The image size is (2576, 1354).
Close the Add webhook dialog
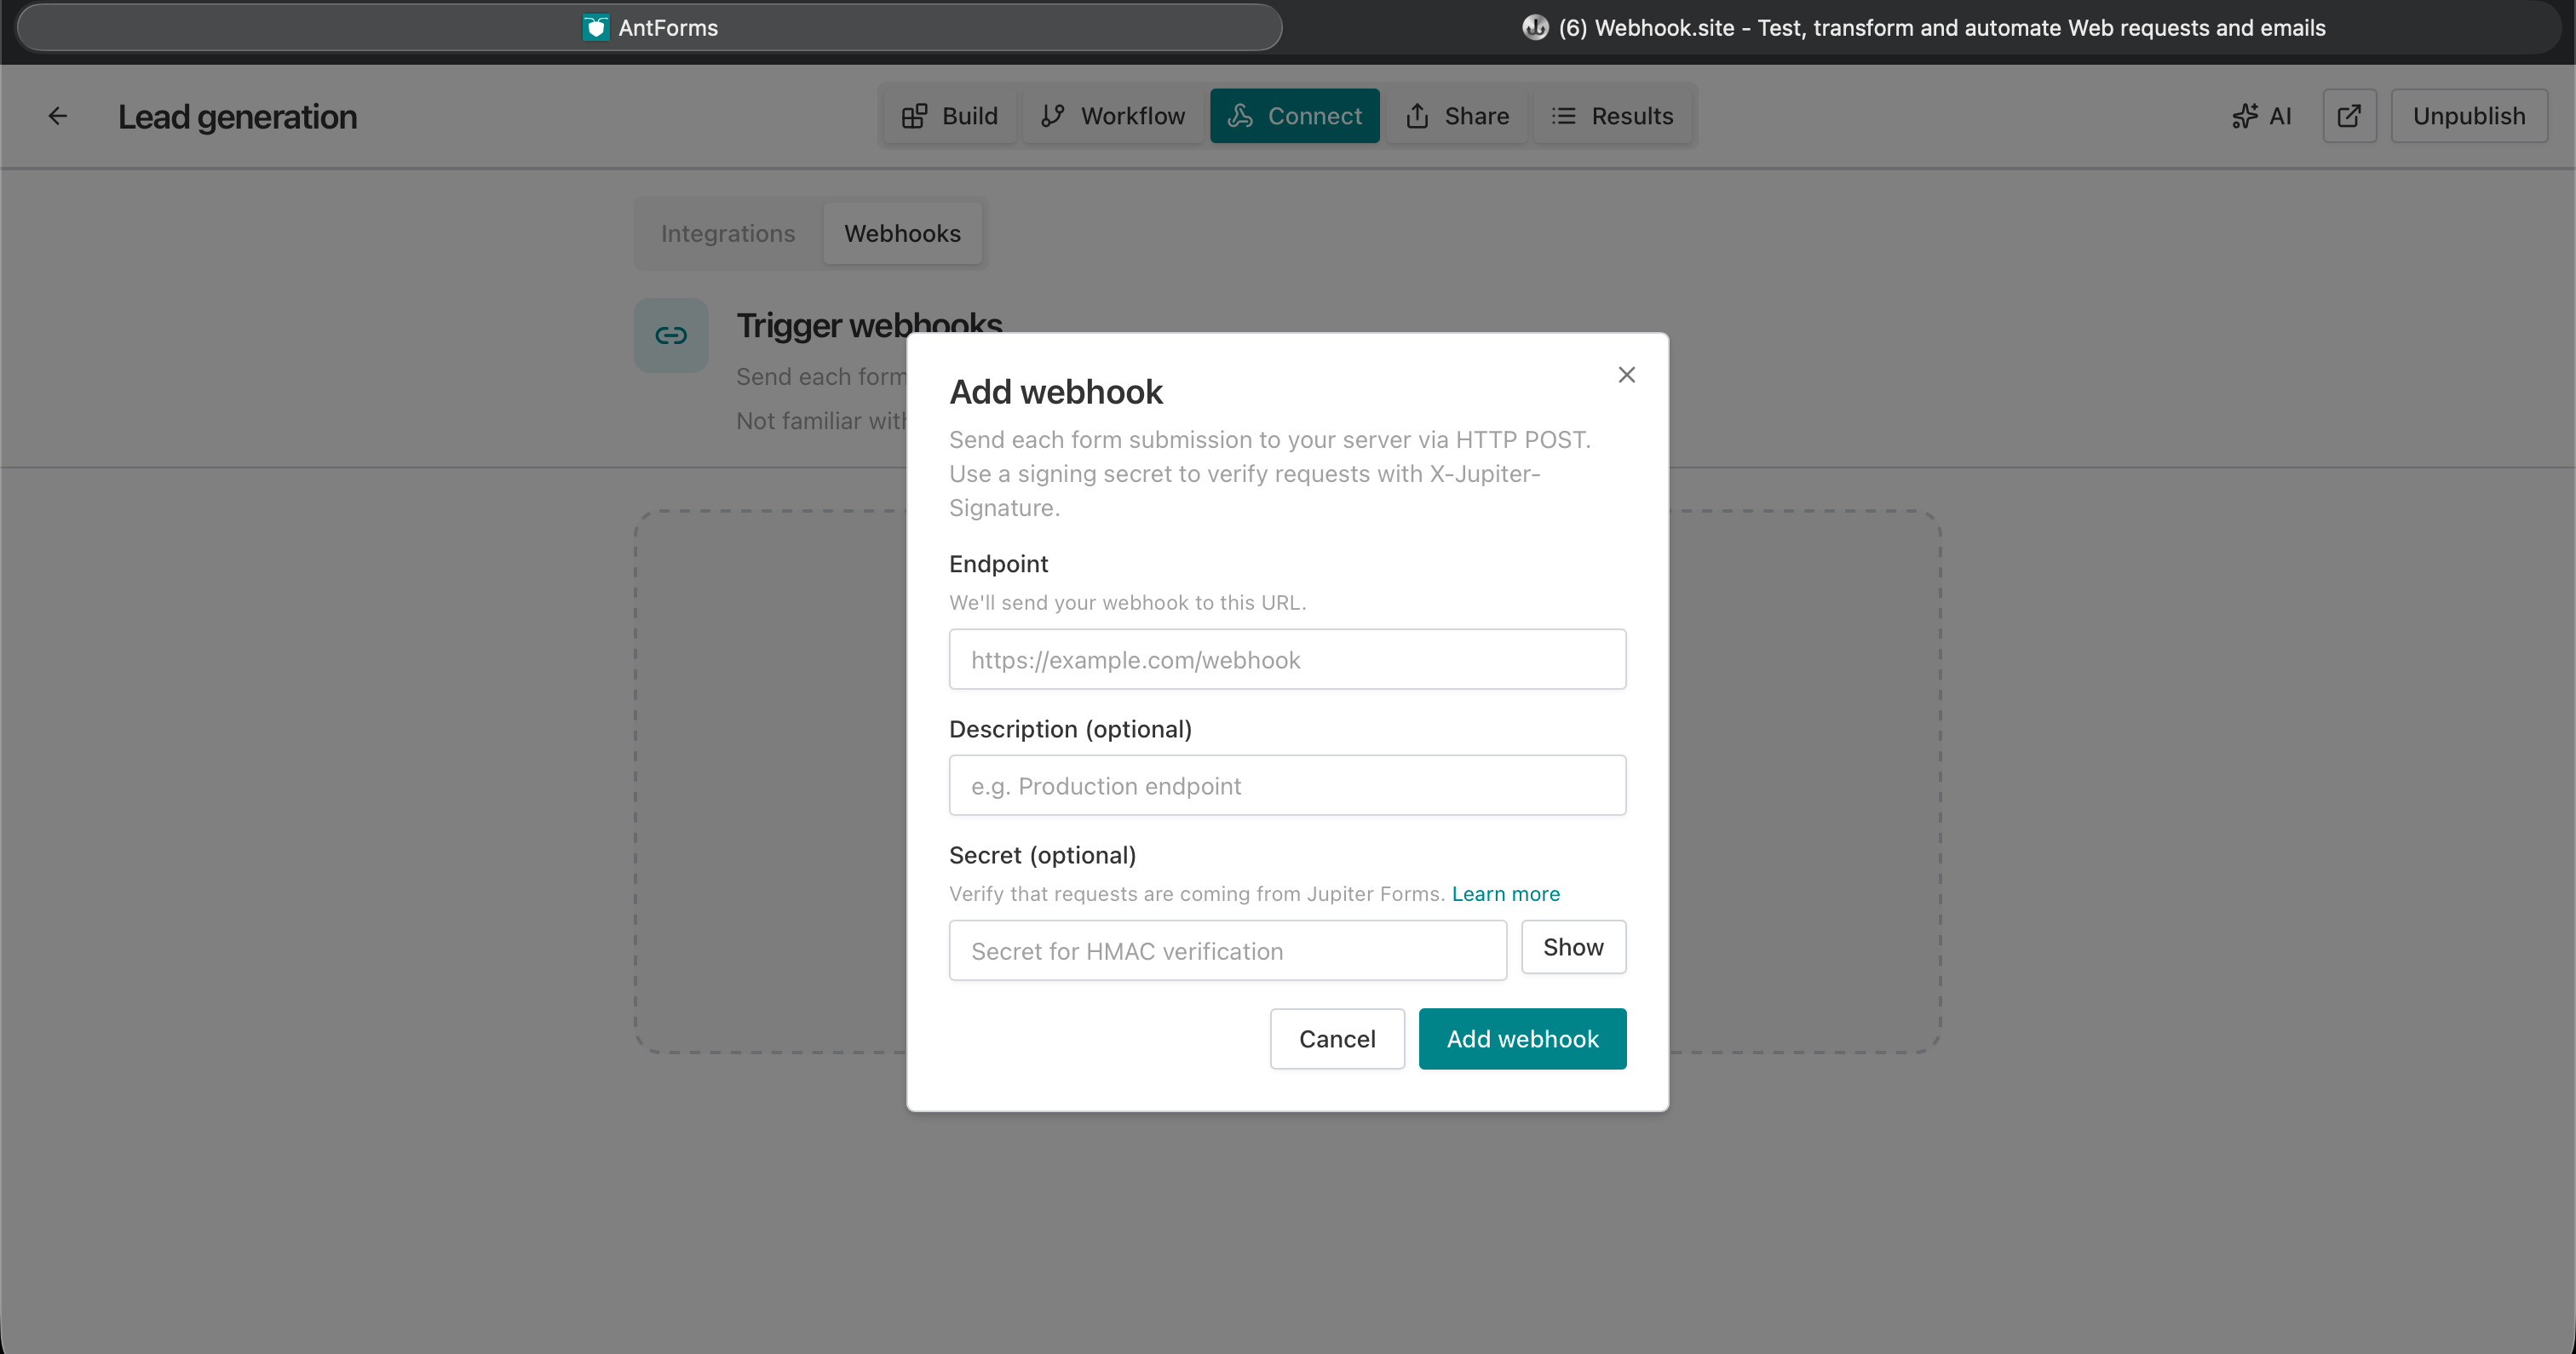point(1626,374)
